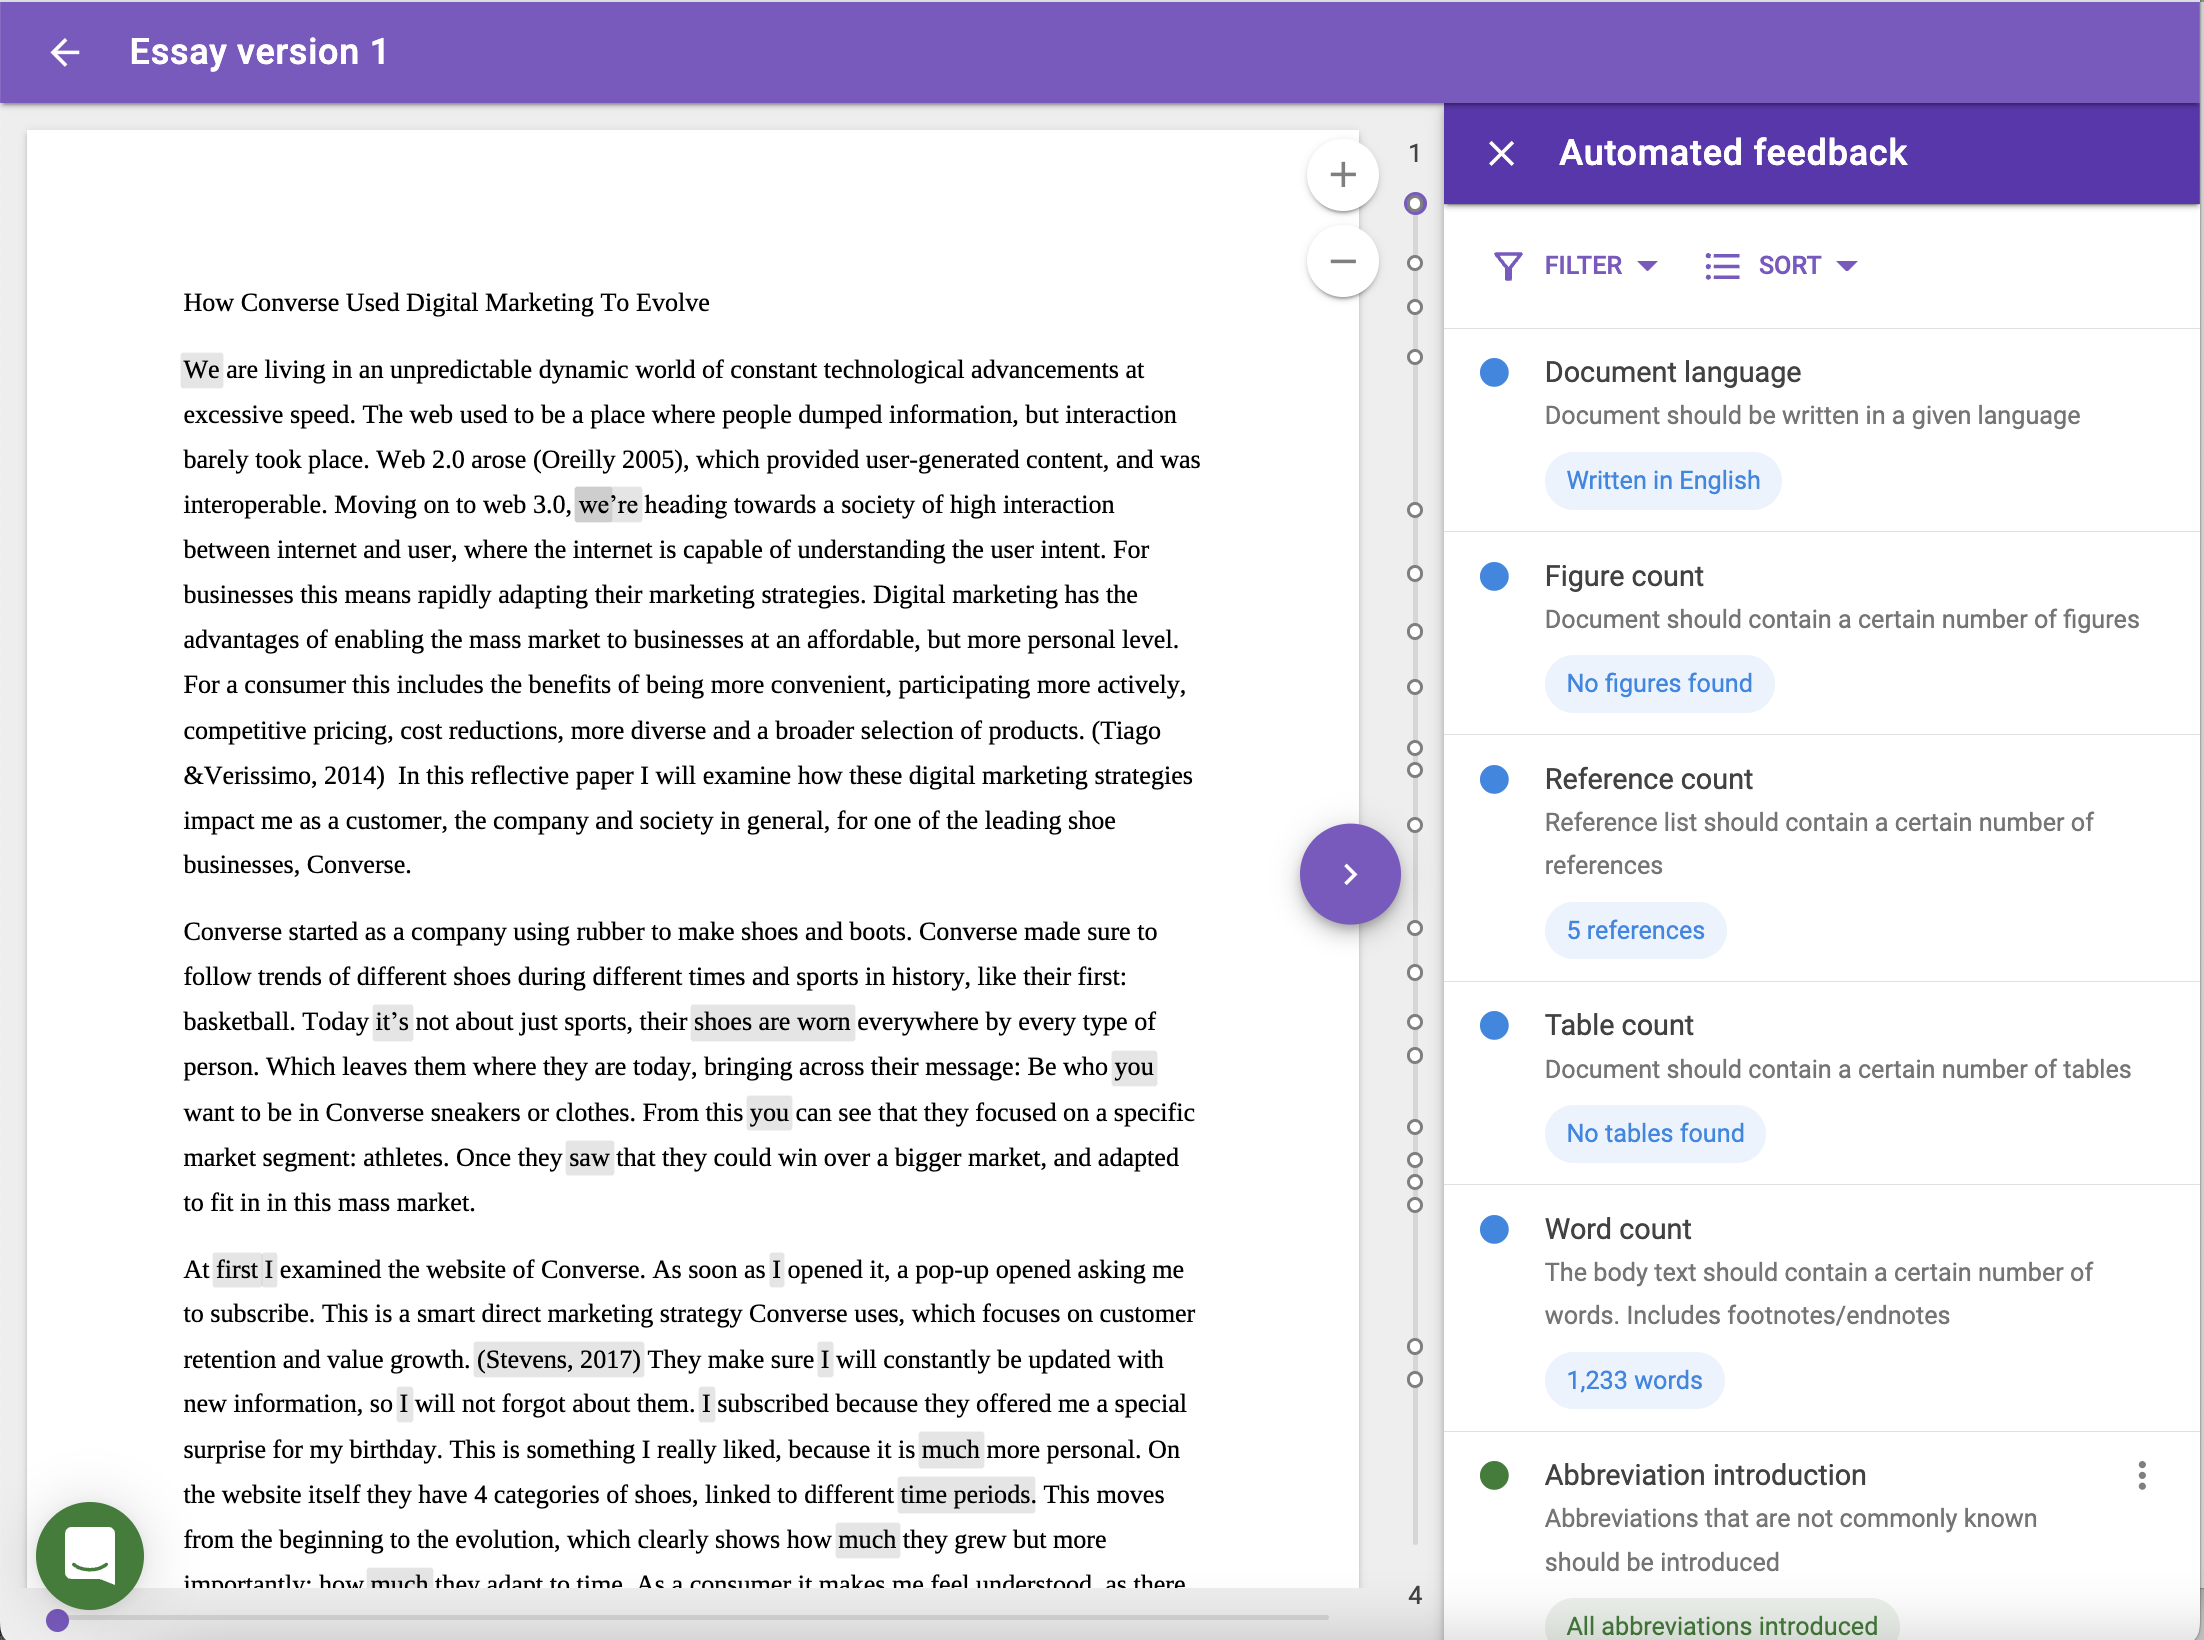The image size is (2204, 1640).
Task: Select the Word count feedback item
Action: [1821, 1308]
